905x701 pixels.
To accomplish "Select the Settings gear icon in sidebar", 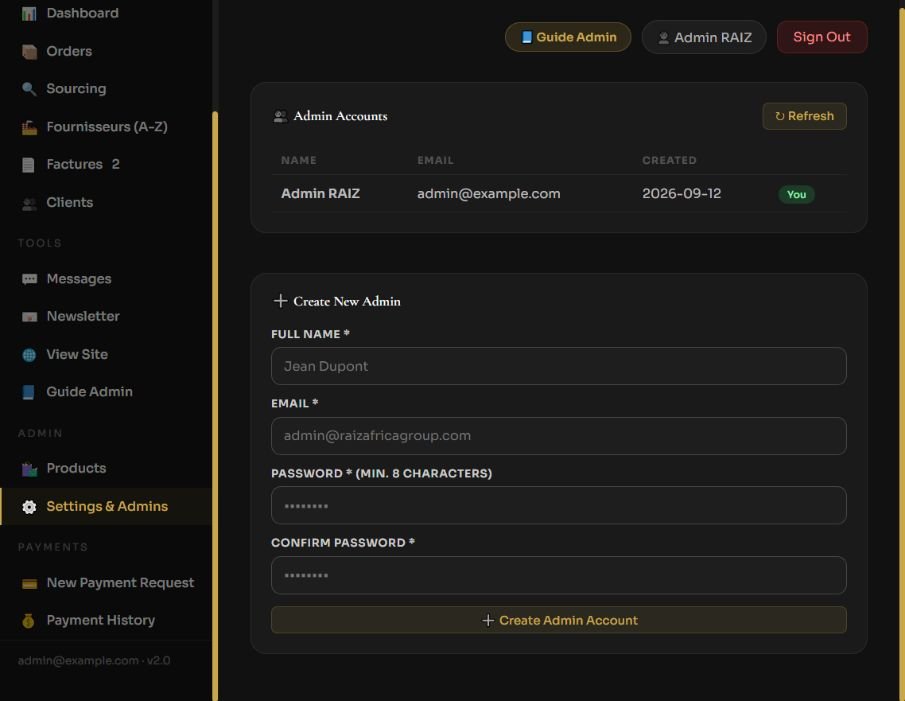I will tap(29, 507).
